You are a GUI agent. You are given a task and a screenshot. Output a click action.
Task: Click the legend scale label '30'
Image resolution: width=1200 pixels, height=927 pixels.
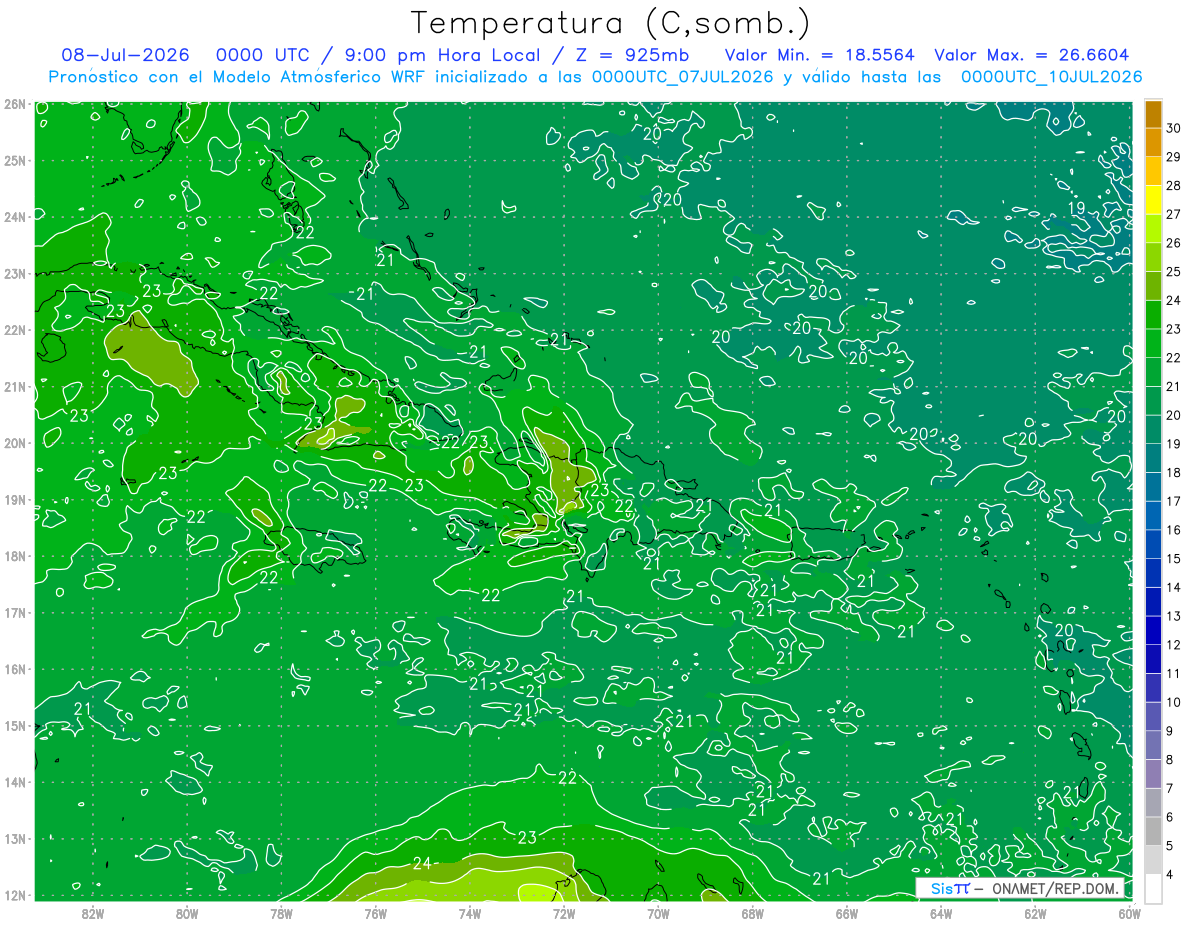(1173, 128)
